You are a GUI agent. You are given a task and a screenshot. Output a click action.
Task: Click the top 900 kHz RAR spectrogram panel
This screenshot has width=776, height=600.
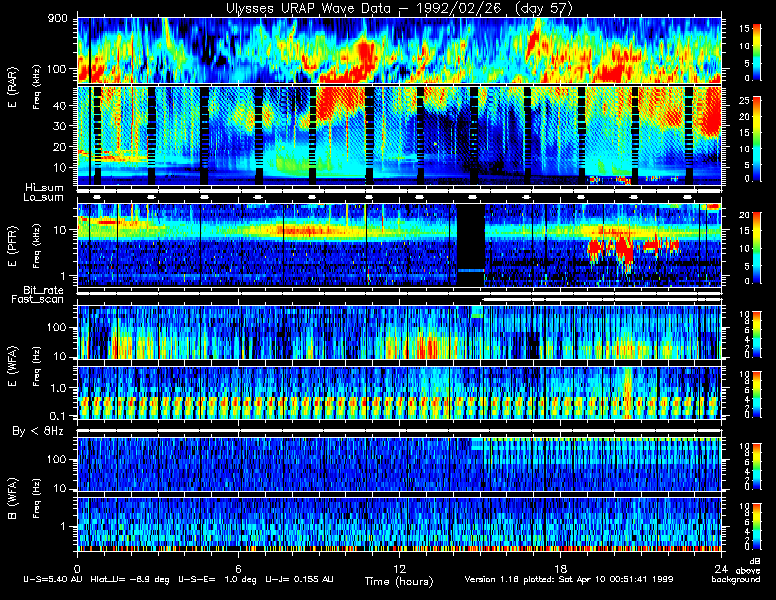pos(399,50)
